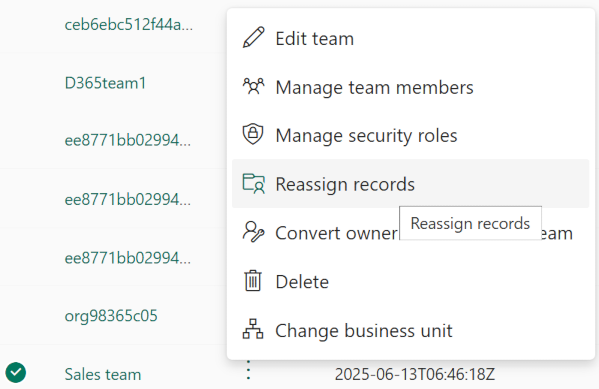Open the D365team1 team link
599x389 pixels.
point(105,83)
